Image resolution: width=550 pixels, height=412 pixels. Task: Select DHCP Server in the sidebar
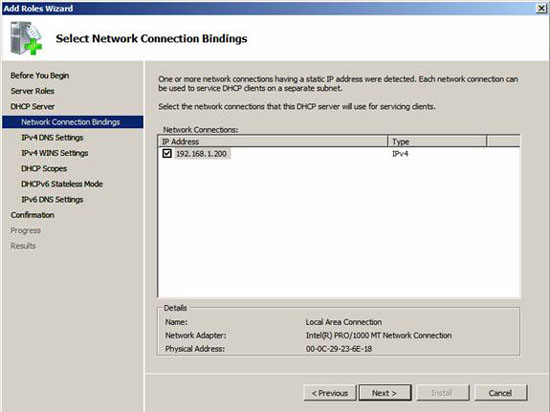coord(32,106)
